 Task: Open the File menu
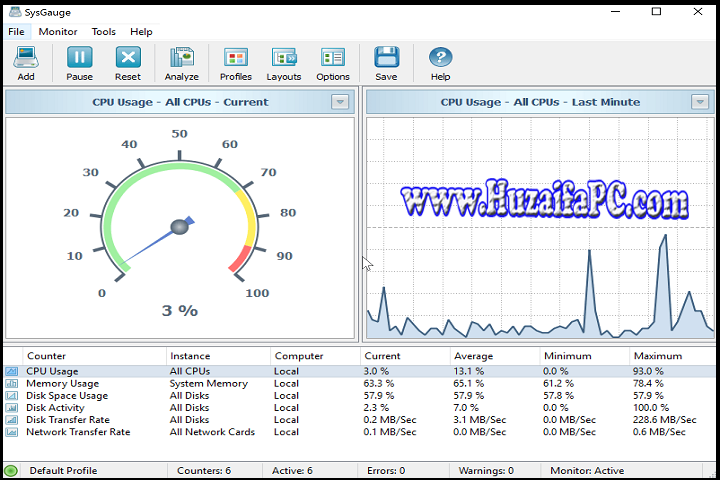[x=16, y=32]
